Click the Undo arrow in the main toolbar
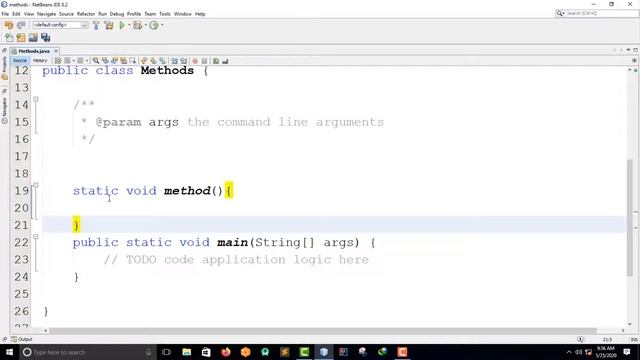Image resolution: width=640 pixels, height=360 pixels. 9,25
